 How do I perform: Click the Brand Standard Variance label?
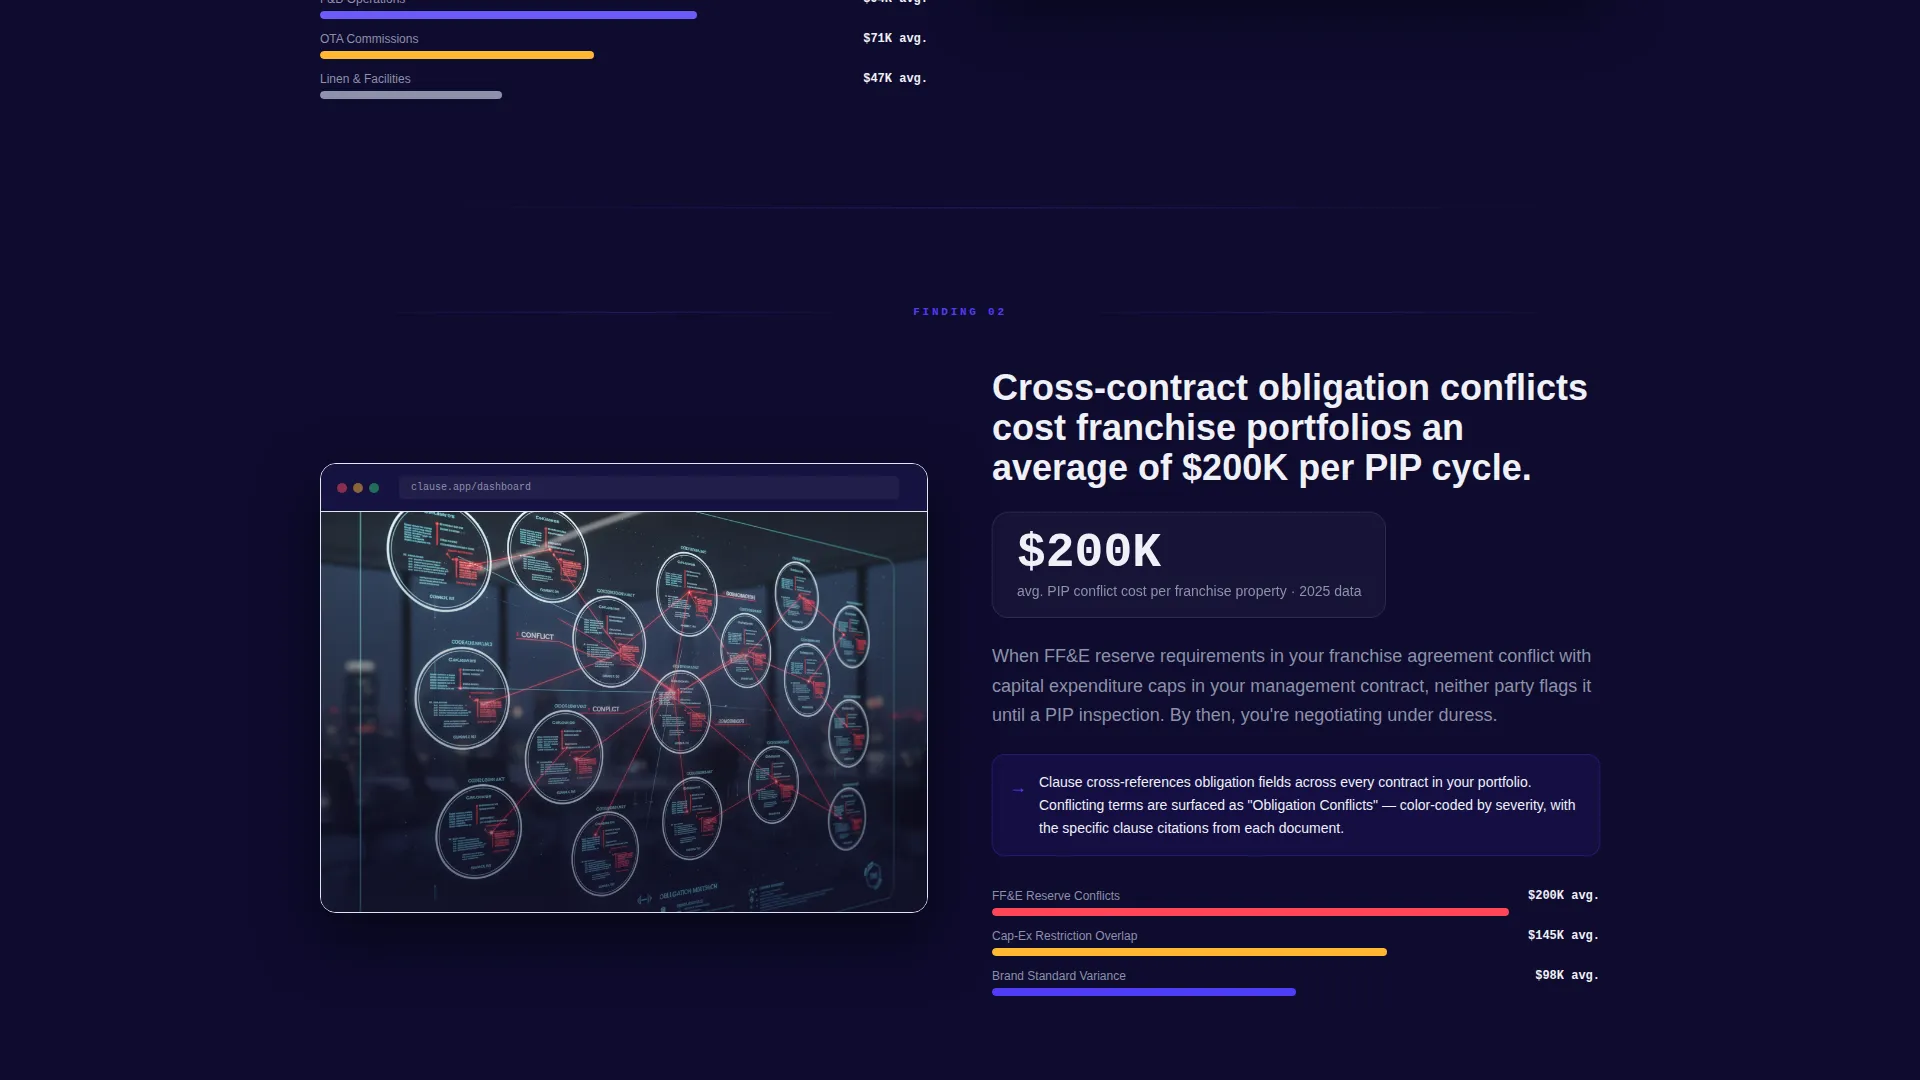click(1059, 976)
